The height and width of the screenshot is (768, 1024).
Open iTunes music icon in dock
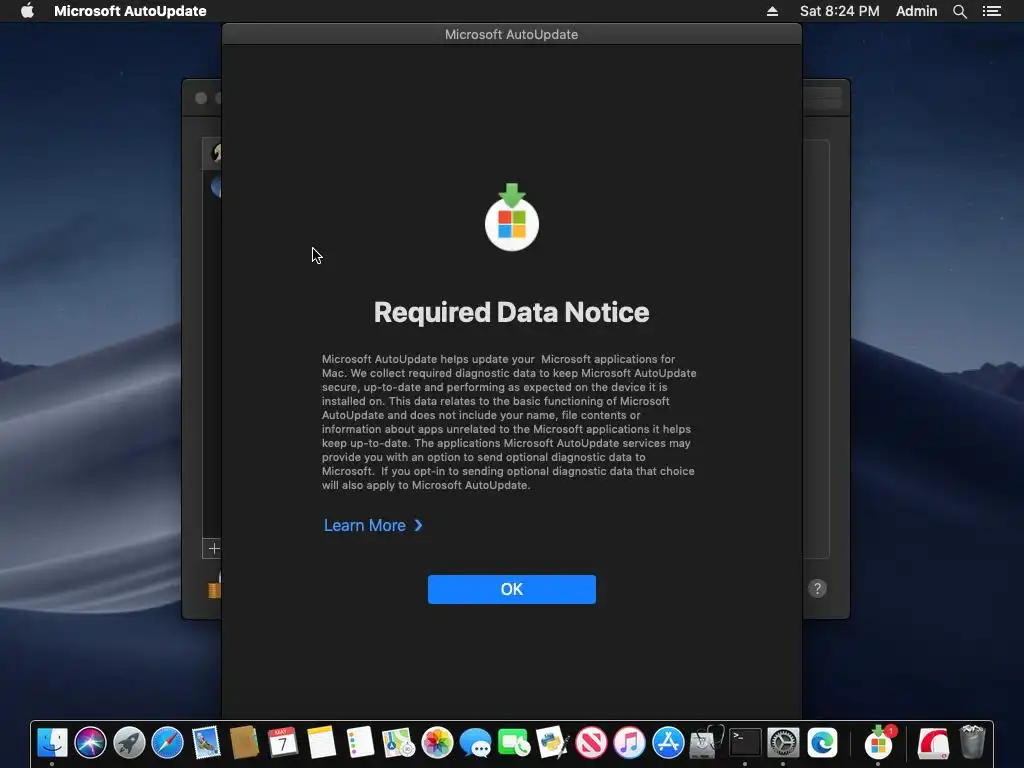coord(630,743)
